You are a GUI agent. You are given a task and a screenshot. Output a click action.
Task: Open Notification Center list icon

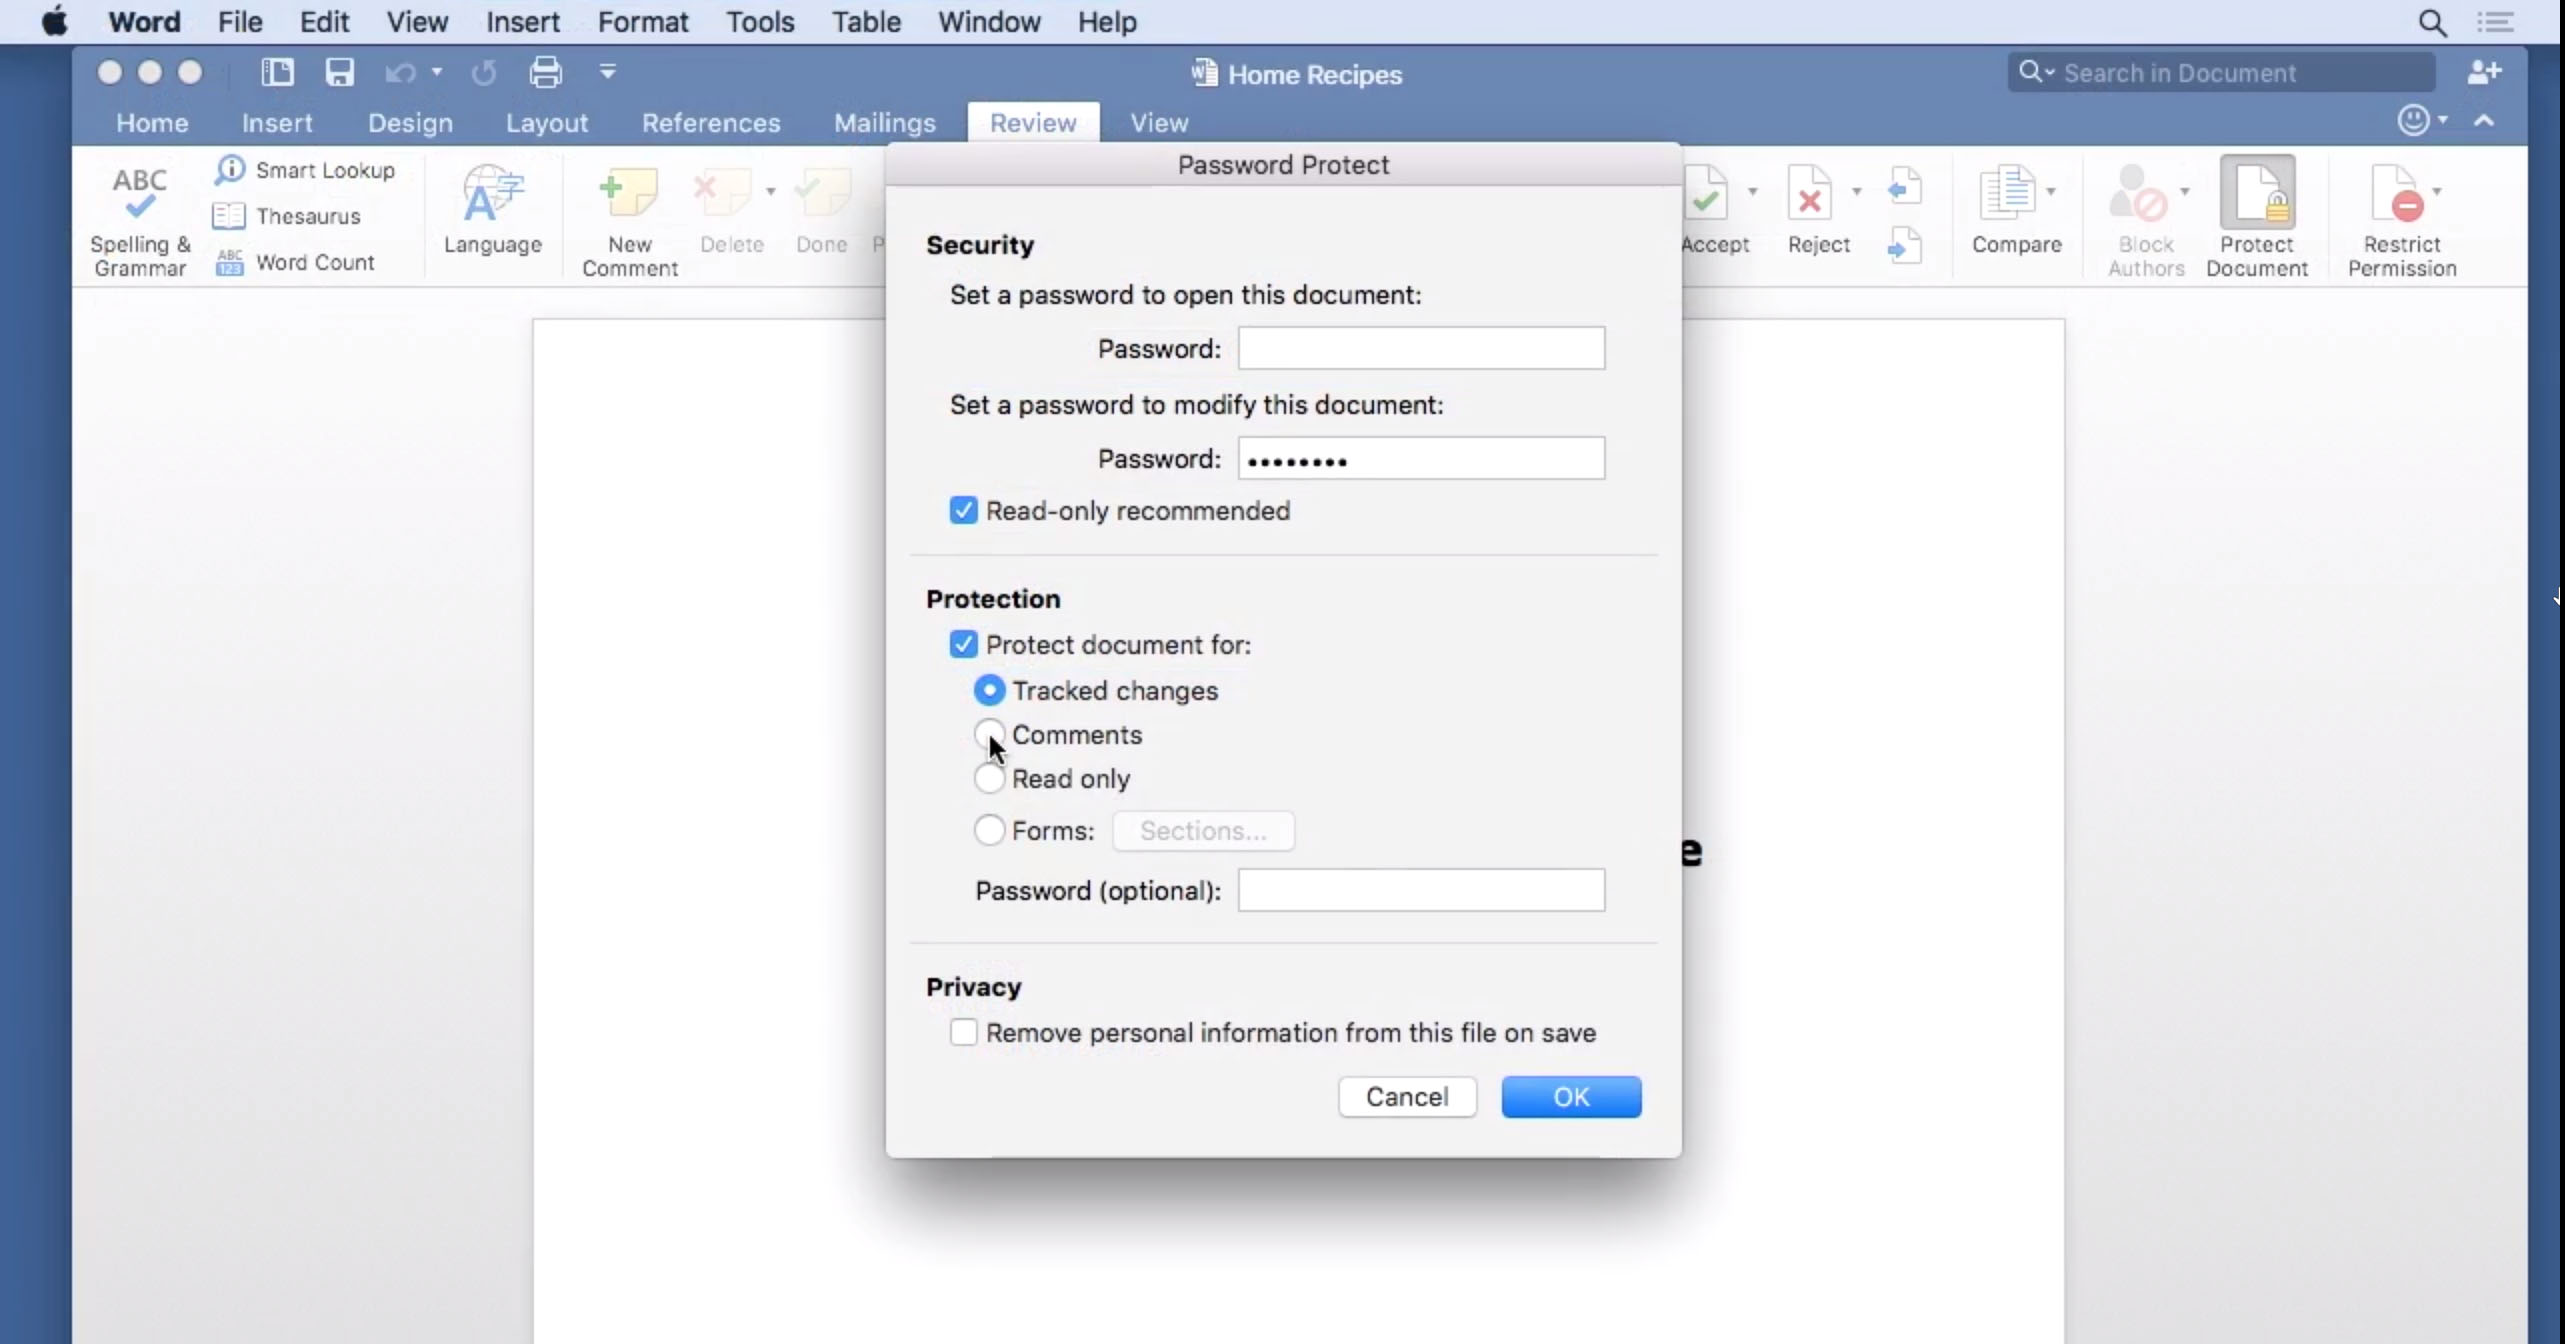click(2496, 22)
